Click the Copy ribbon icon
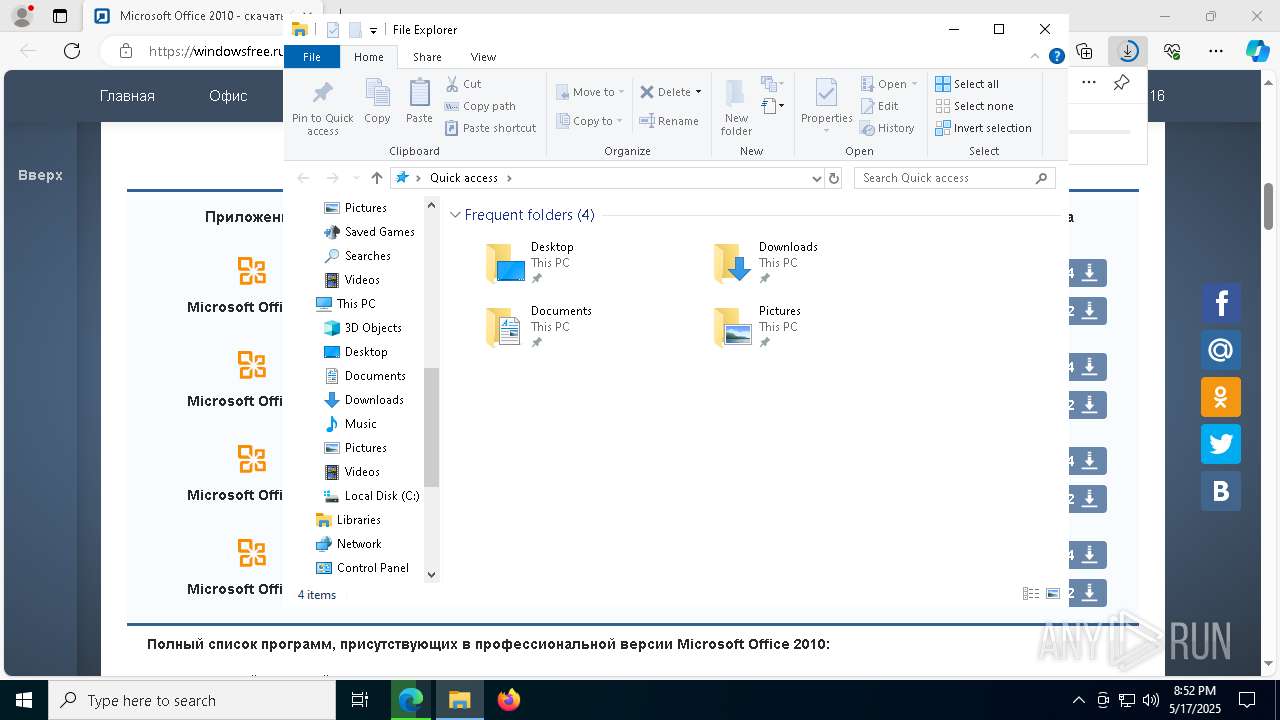 pos(377,102)
